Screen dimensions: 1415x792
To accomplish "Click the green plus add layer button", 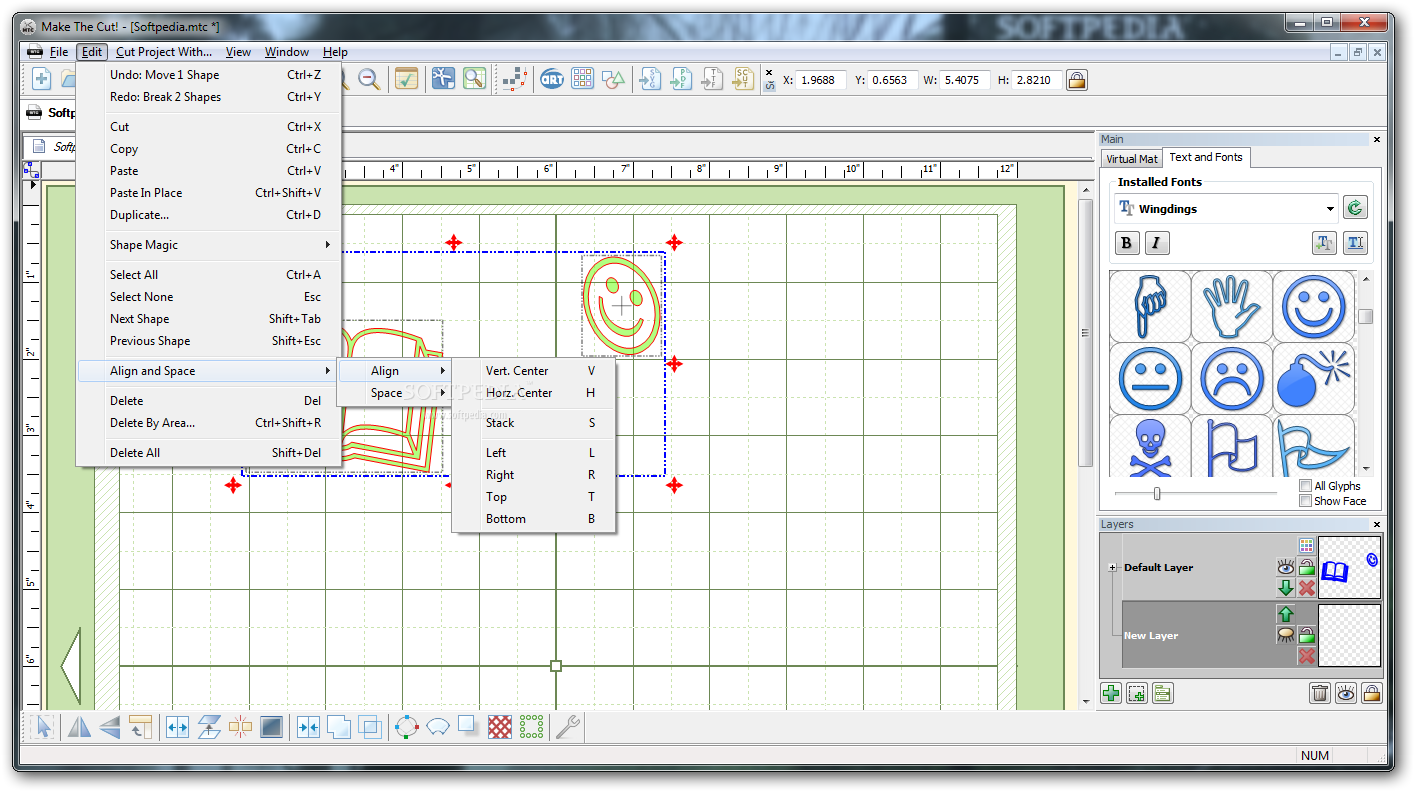I will 1110,693.
